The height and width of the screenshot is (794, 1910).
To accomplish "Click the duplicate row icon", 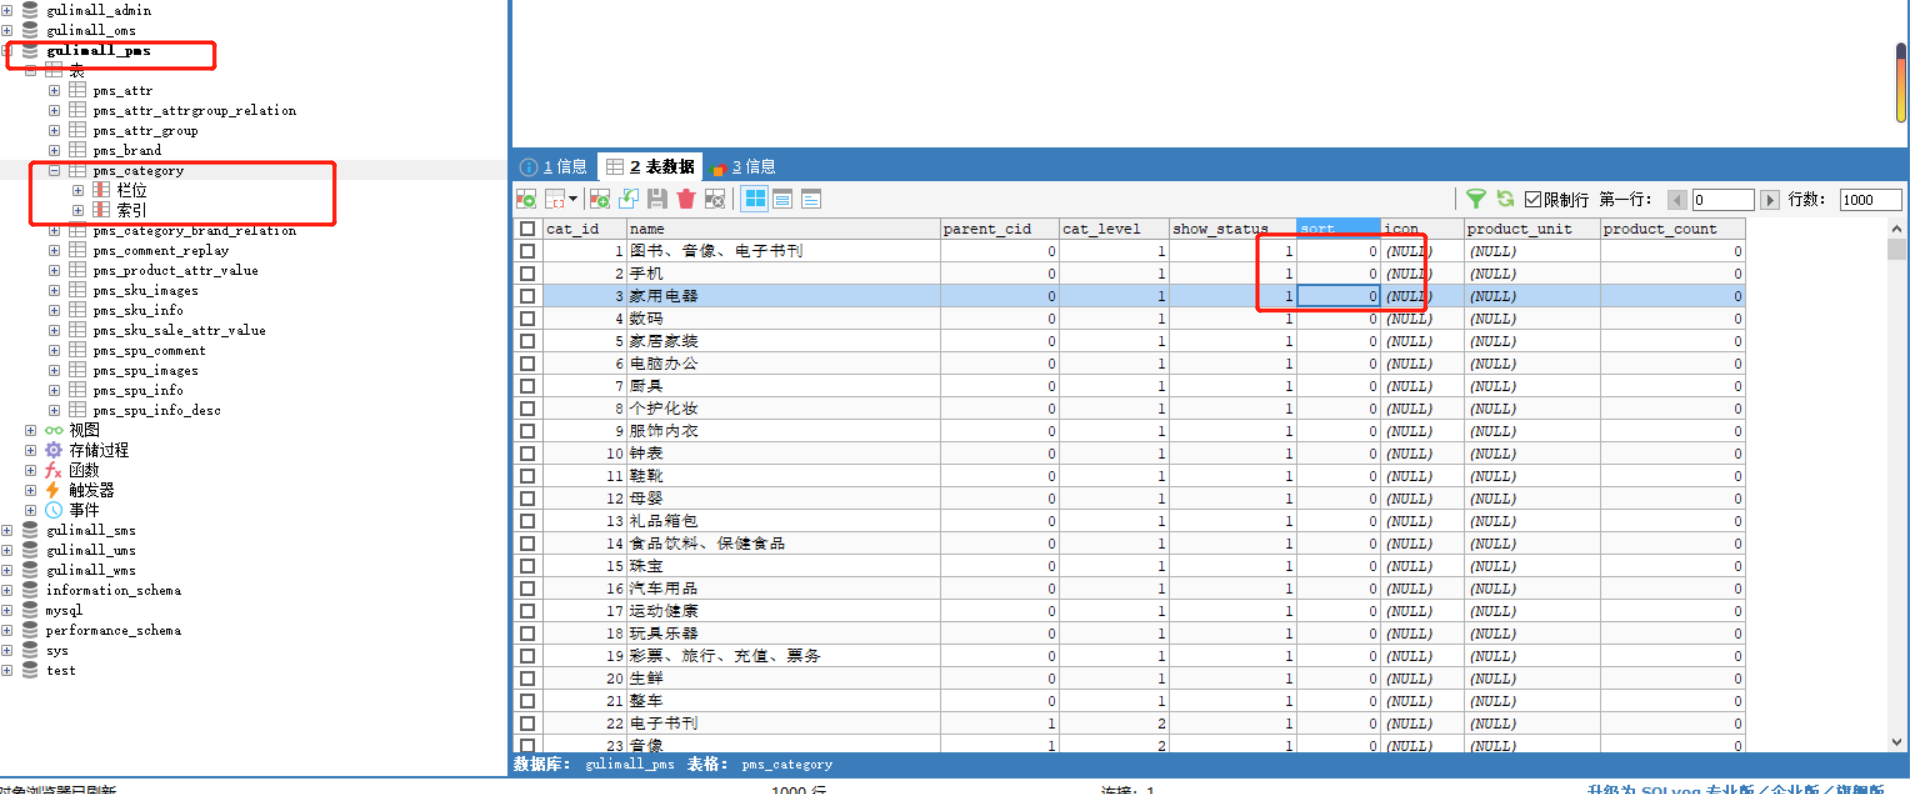I will 629,199.
